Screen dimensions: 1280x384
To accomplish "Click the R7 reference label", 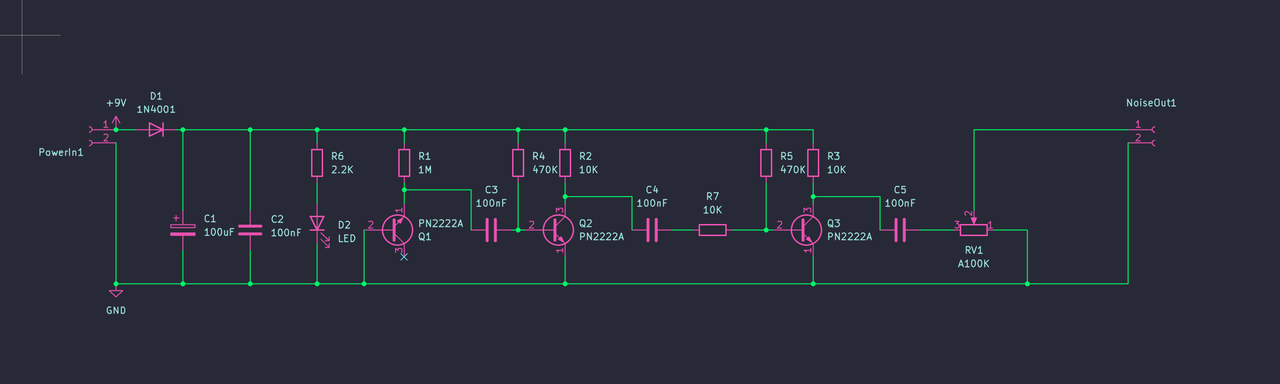I will (x=712, y=197).
